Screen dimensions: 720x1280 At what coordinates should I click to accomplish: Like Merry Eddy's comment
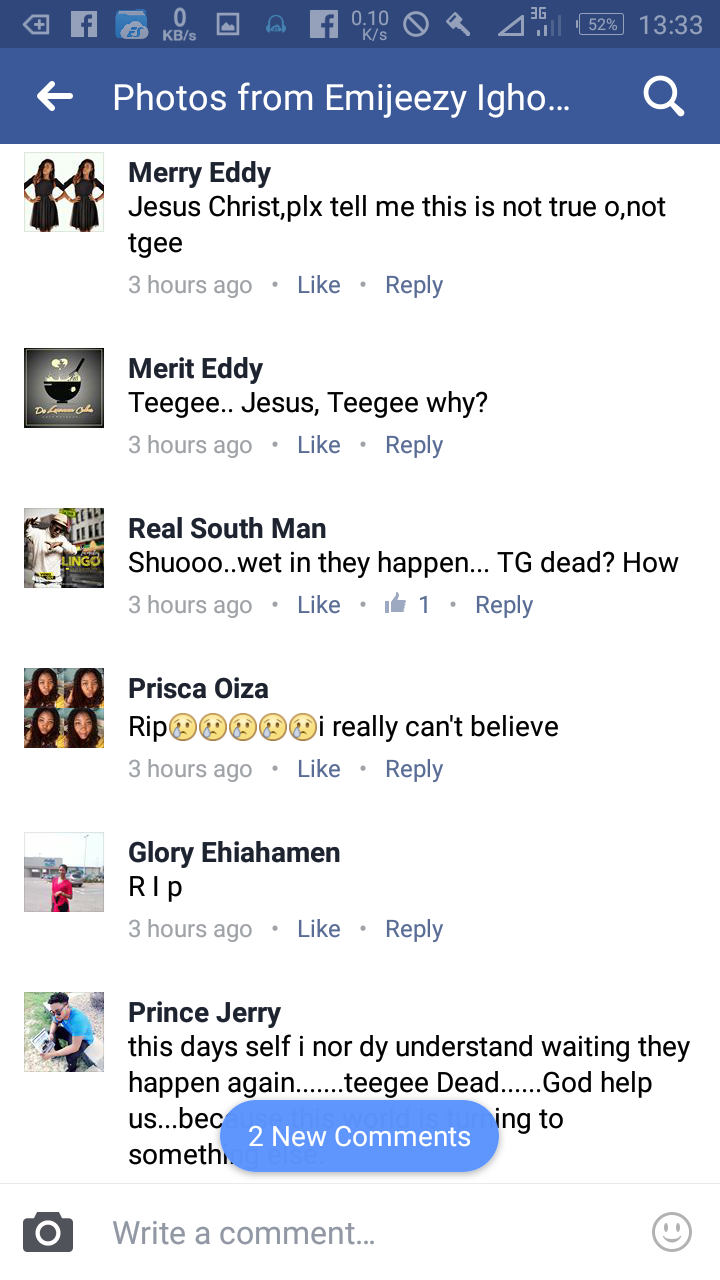pyautogui.click(x=319, y=285)
